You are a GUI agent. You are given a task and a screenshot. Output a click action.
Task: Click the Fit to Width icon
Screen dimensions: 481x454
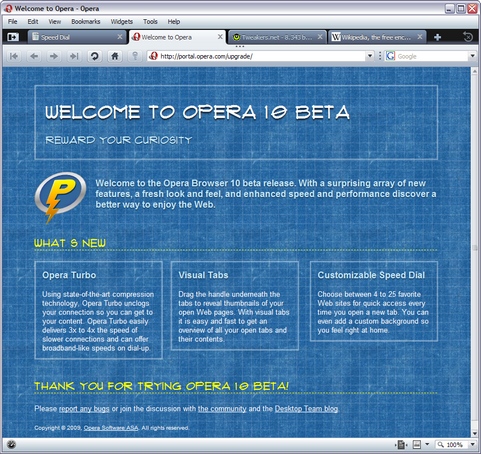(x=401, y=445)
